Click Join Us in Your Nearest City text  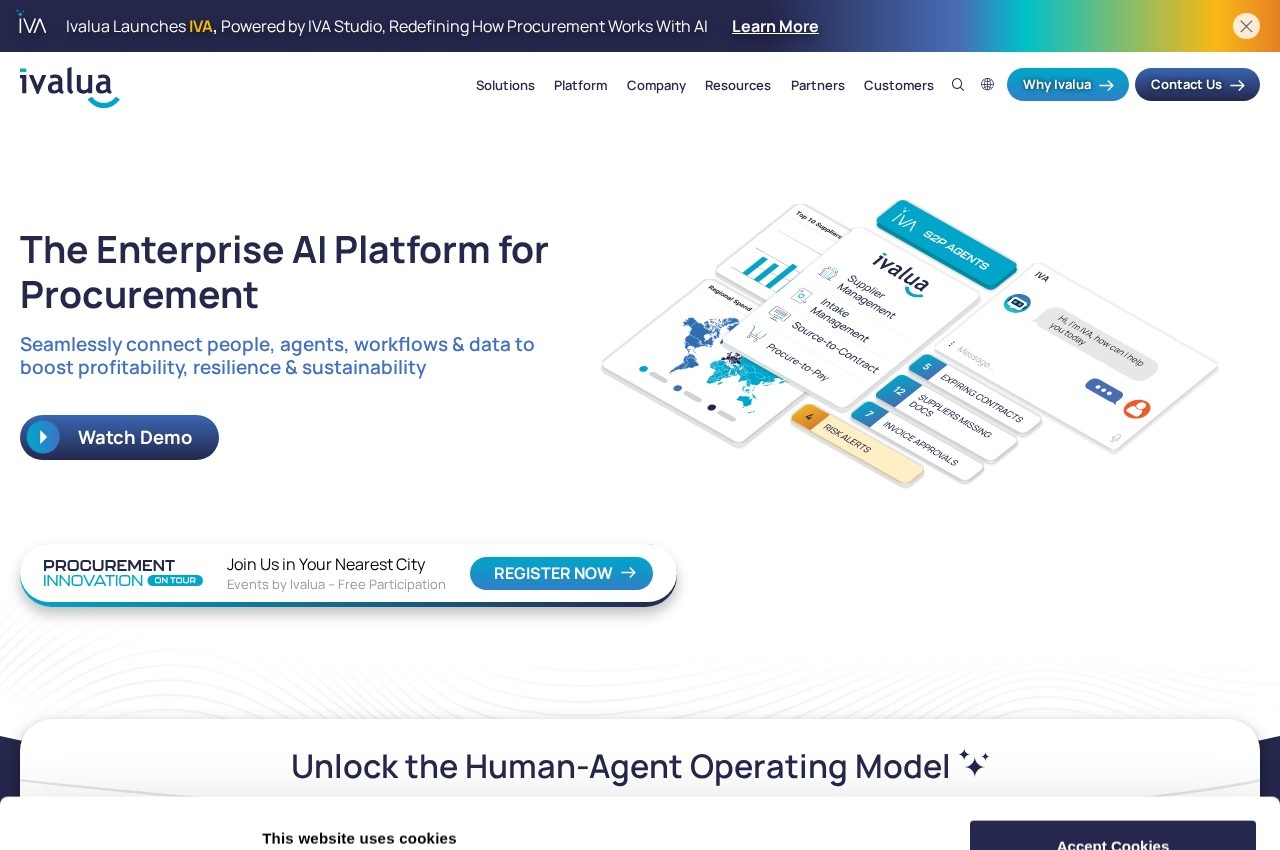pyautogui.click(x=326, y=564)
